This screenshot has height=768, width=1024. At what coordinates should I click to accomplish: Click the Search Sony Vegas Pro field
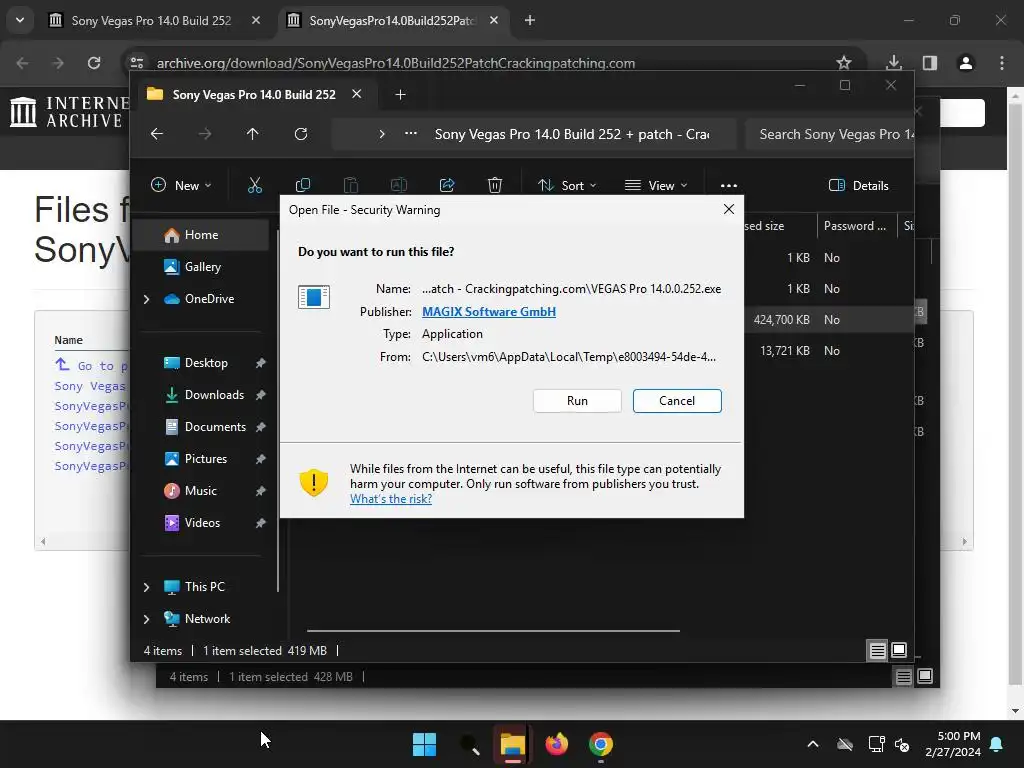point(829,134)
